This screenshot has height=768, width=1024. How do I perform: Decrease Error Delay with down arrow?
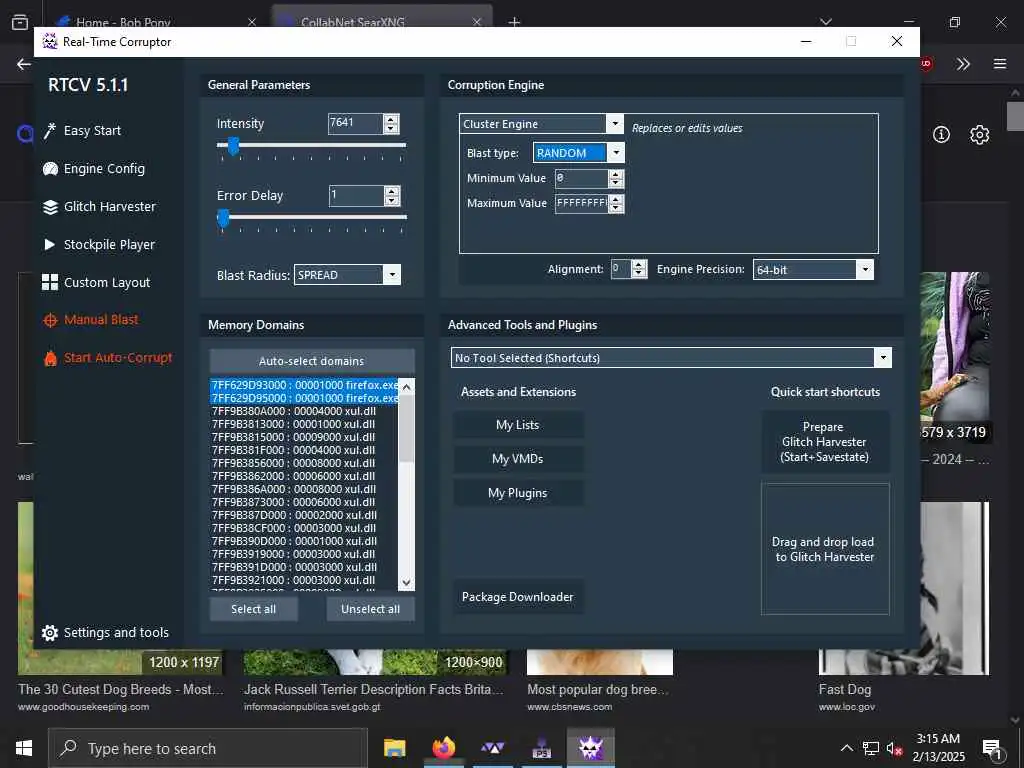391,200
